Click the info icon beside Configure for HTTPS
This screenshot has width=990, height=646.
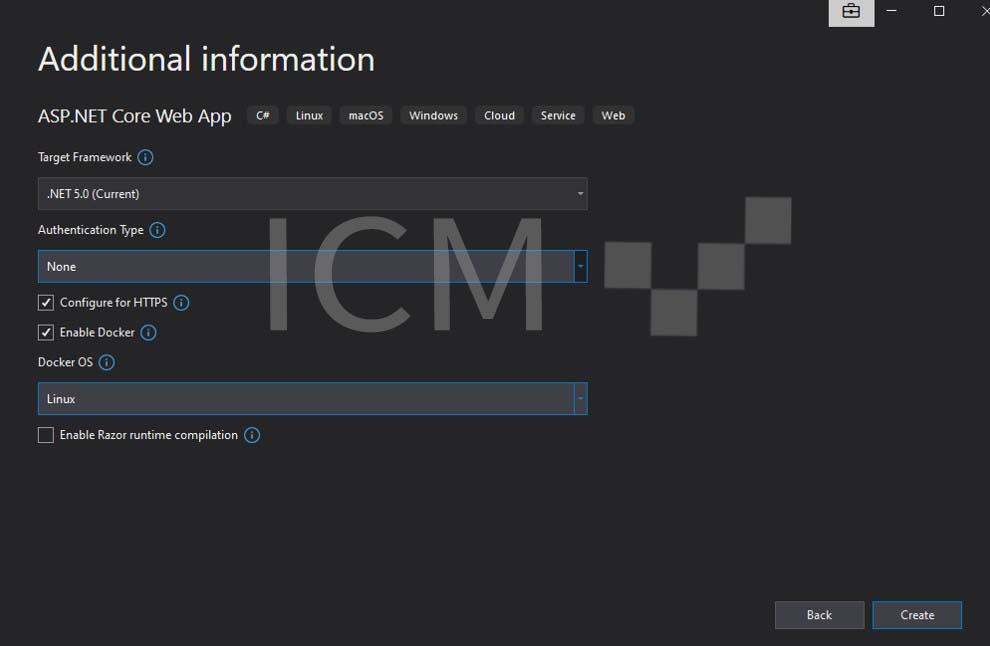click(181, 303)
